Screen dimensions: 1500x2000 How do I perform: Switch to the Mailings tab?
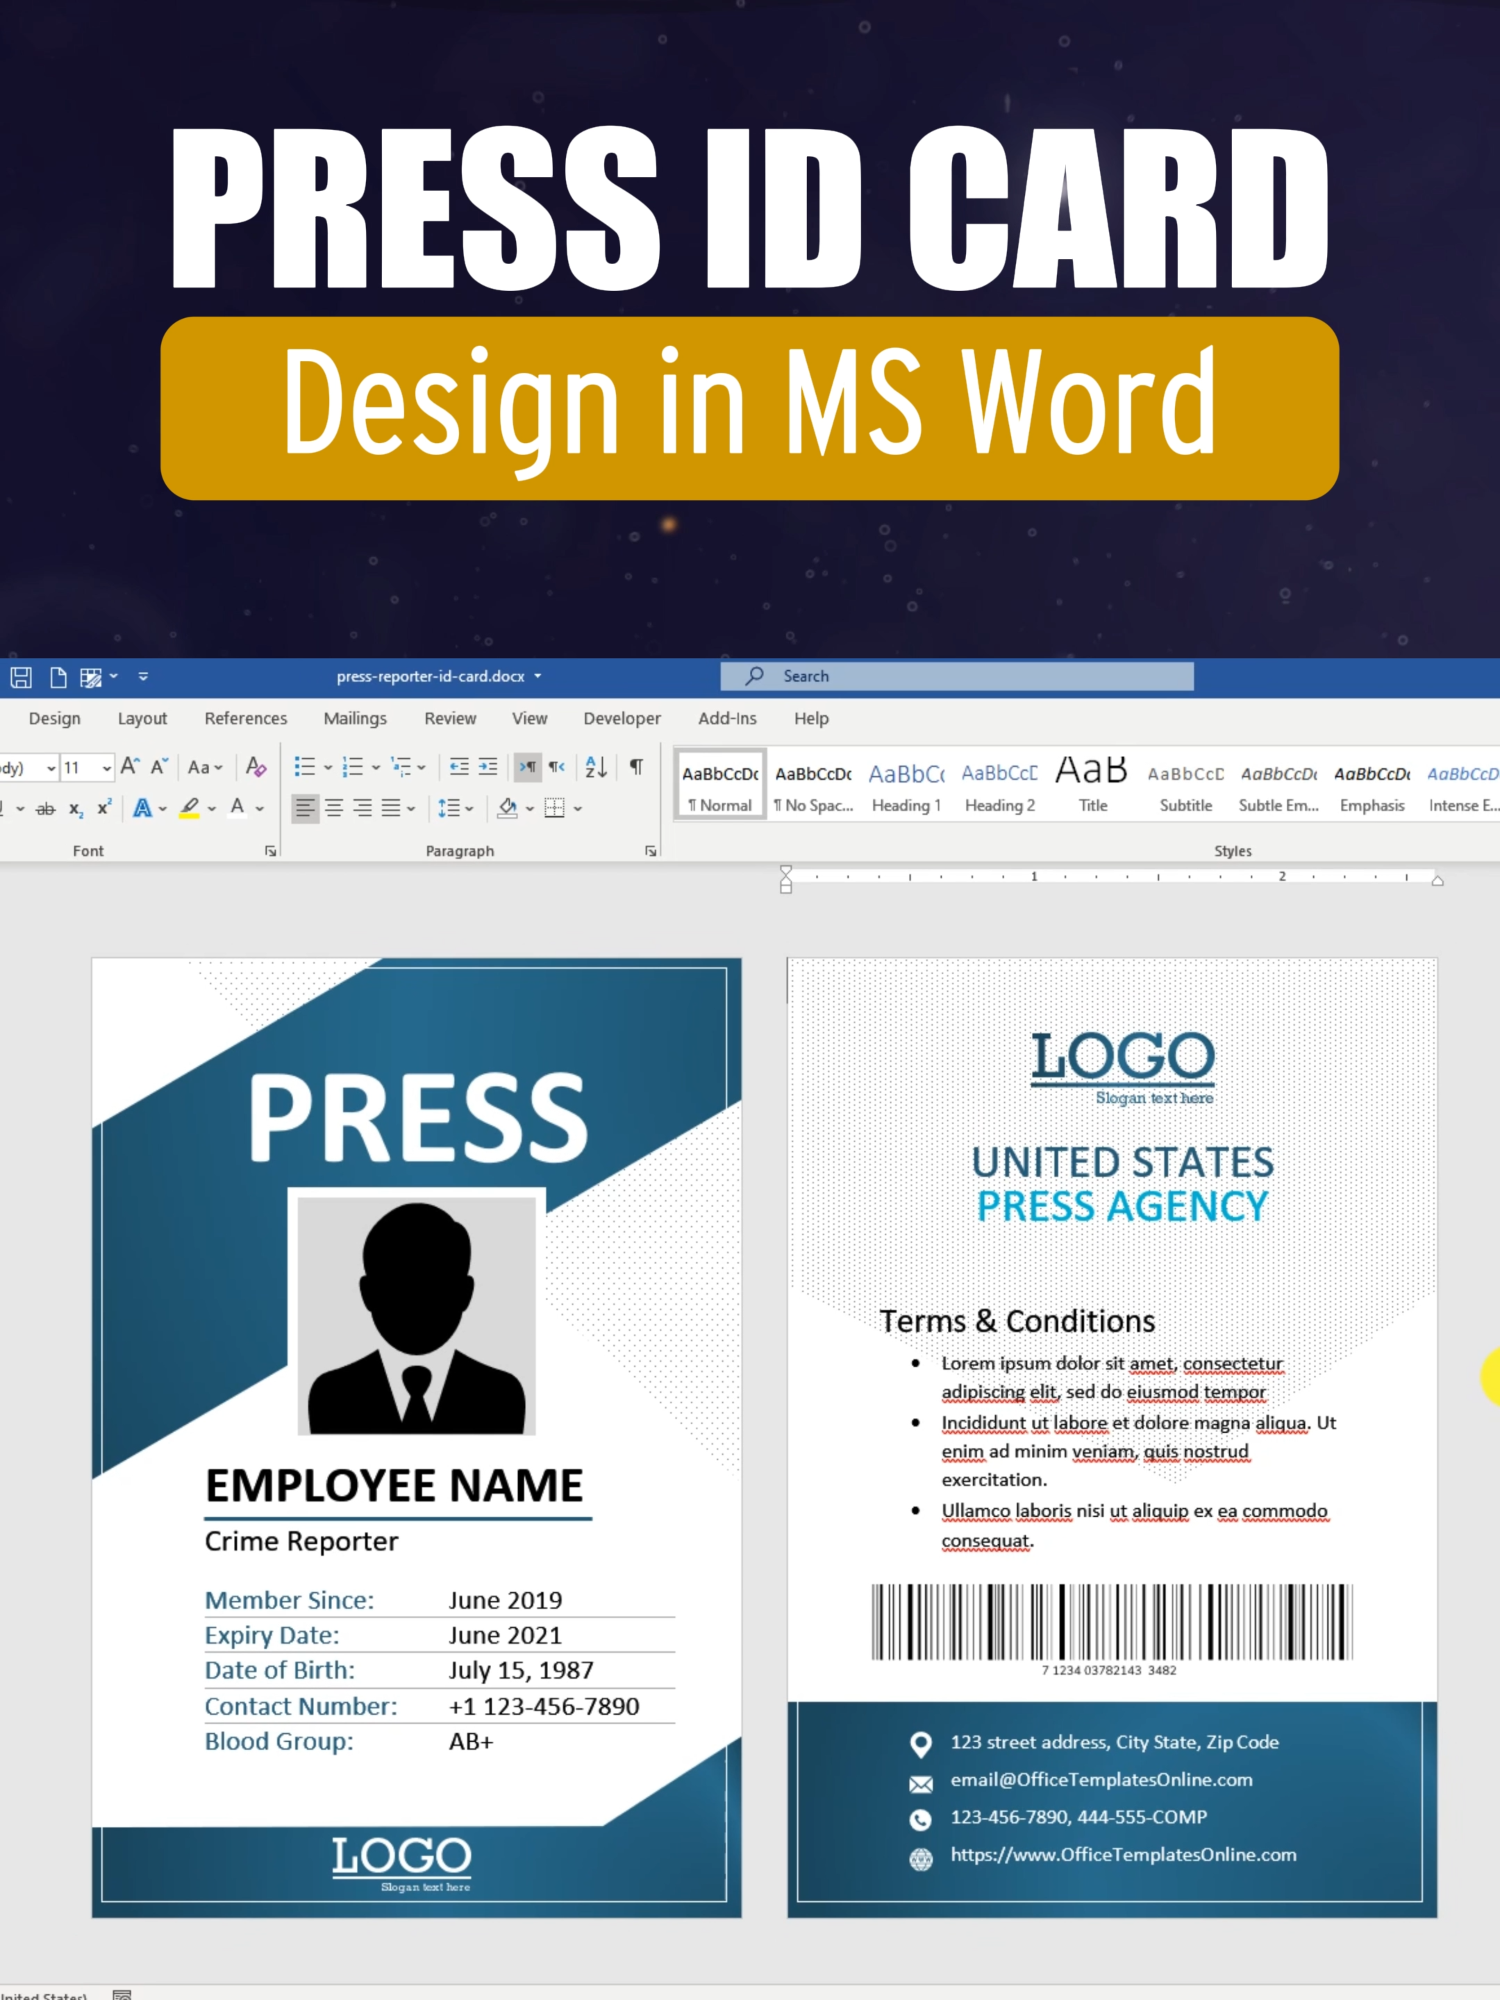(355, 719)
